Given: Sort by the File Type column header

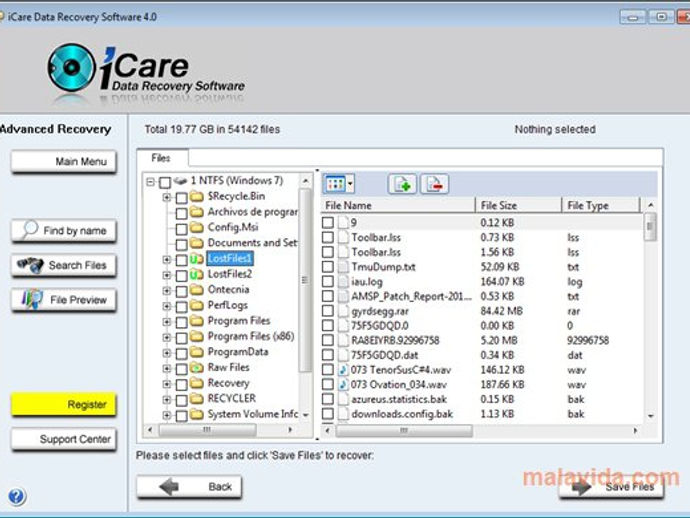Looking at the screenshot, I should click(x=600, y=206).
